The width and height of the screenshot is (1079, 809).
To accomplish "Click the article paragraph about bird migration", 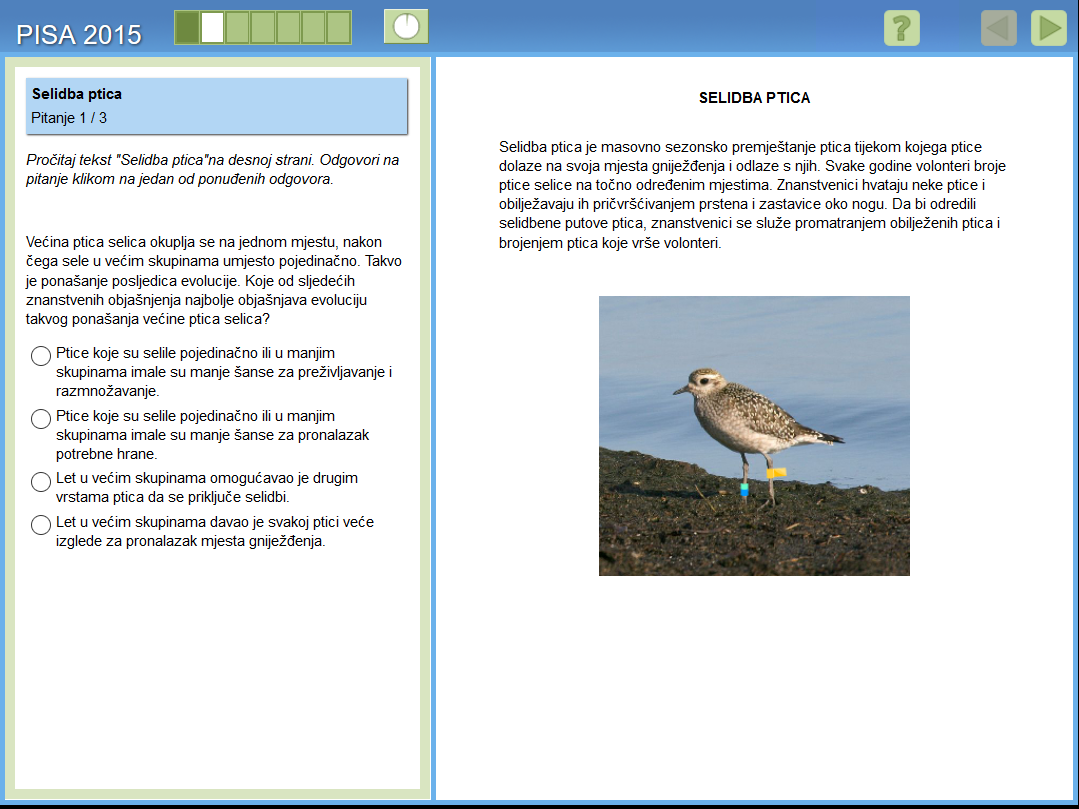I will pos(753,195).
